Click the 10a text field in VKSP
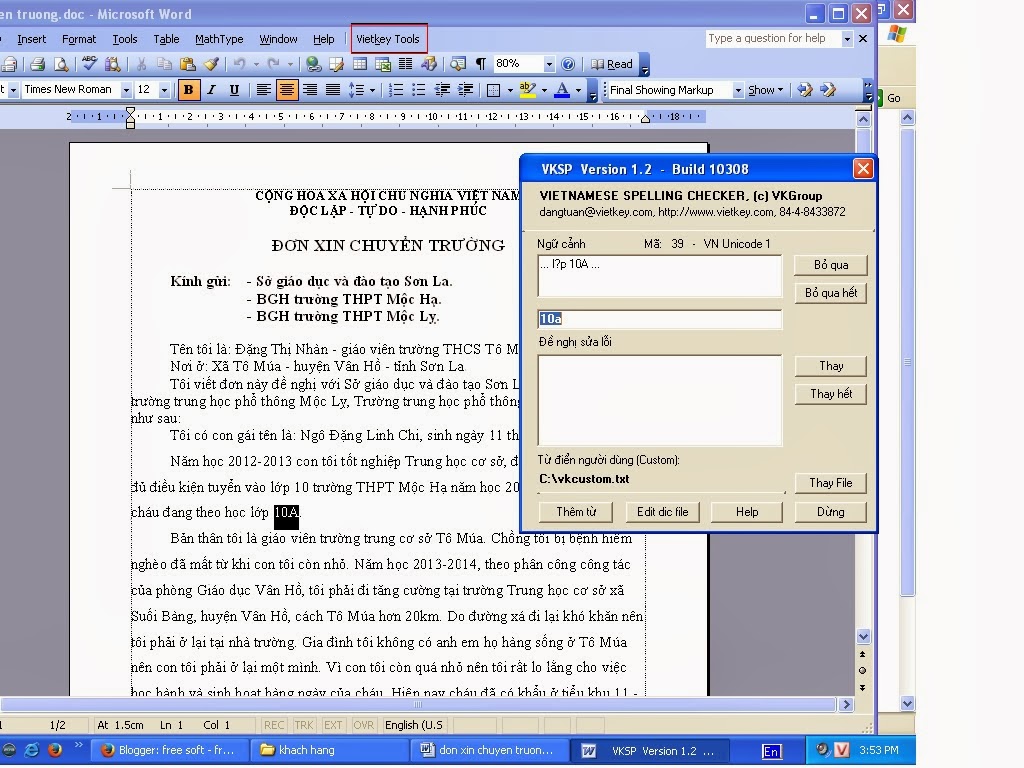Viewport: 1024px width, 768px height. [x=660, y=319]
